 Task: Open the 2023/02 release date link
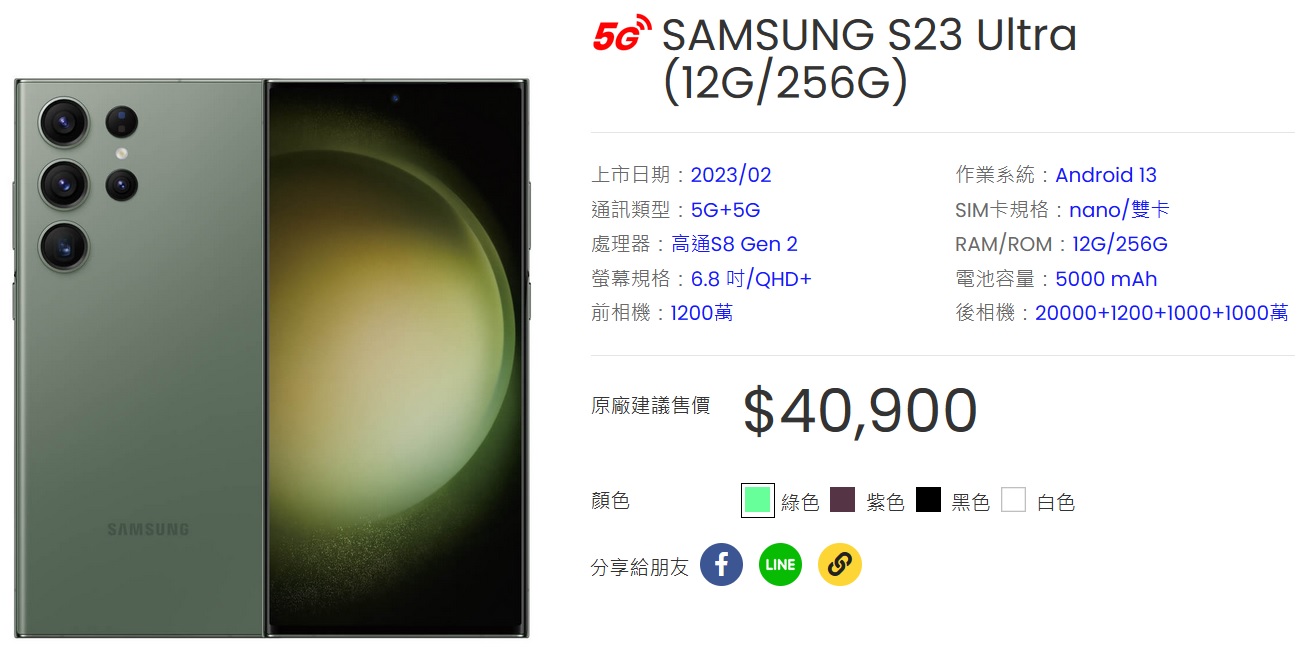731,175
